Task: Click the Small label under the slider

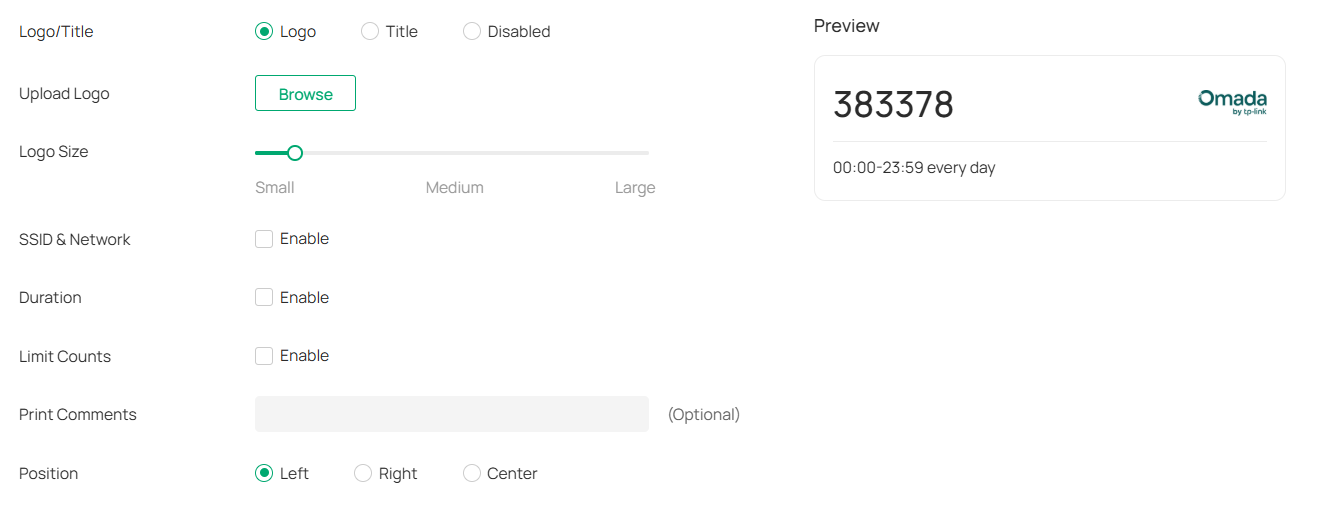Action: (x=275, y=188)
